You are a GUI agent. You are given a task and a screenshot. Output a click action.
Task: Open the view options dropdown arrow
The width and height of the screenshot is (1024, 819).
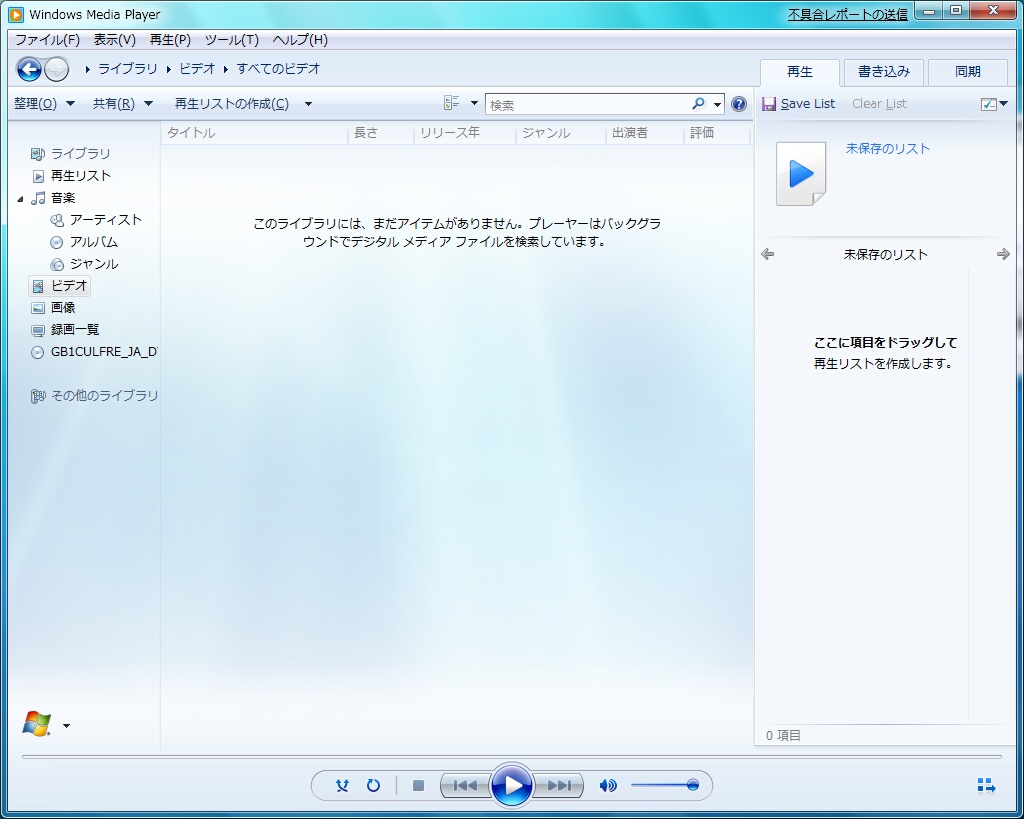474,103
